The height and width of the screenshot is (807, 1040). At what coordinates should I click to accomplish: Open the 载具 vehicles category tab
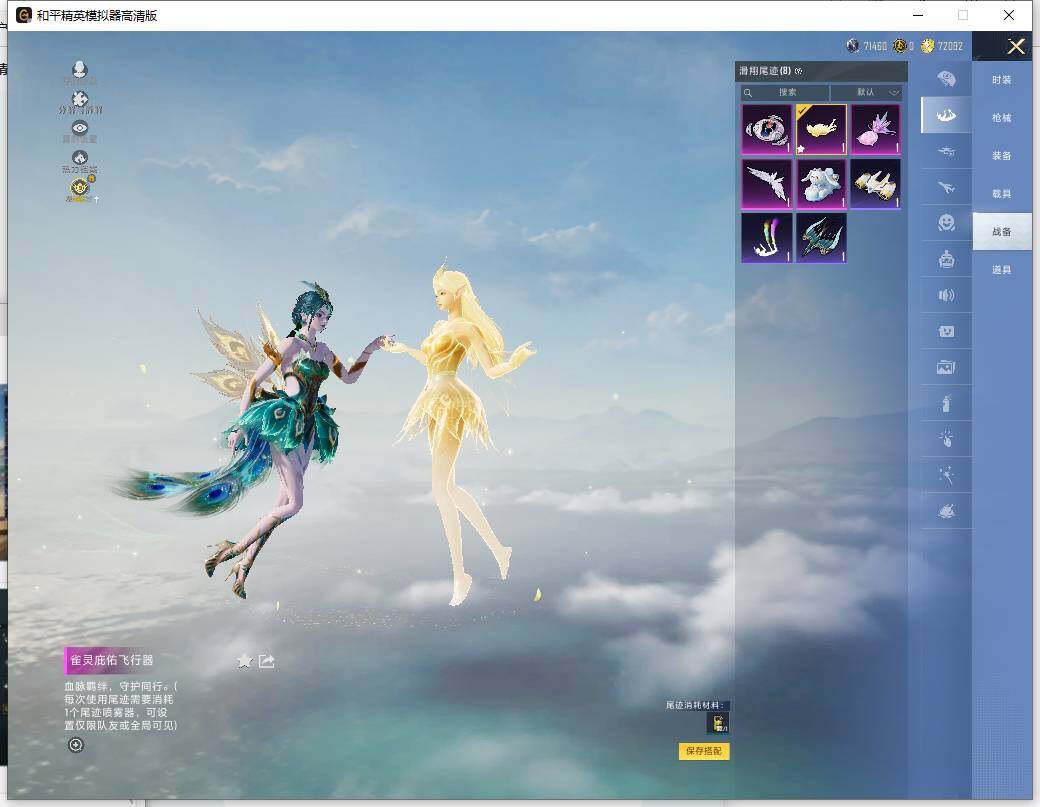click(1002, 194)
